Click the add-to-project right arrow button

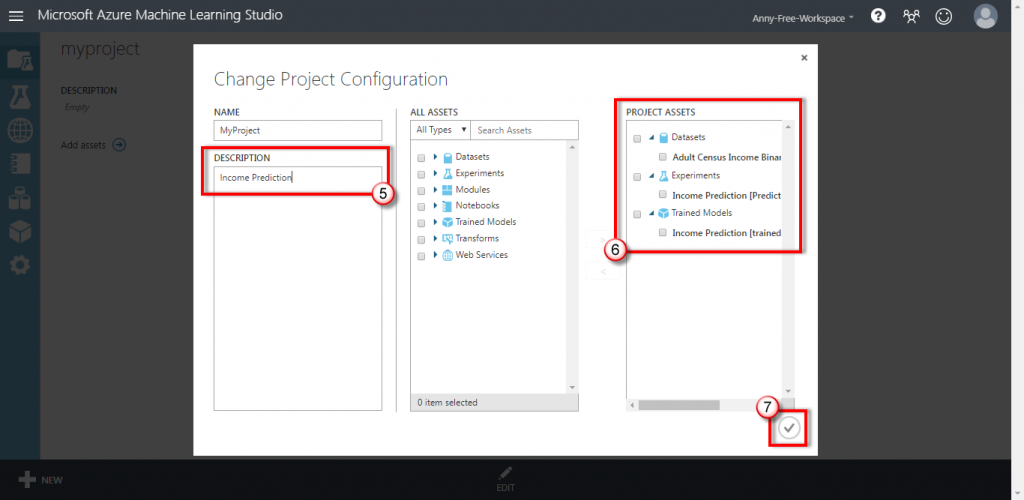603,241
